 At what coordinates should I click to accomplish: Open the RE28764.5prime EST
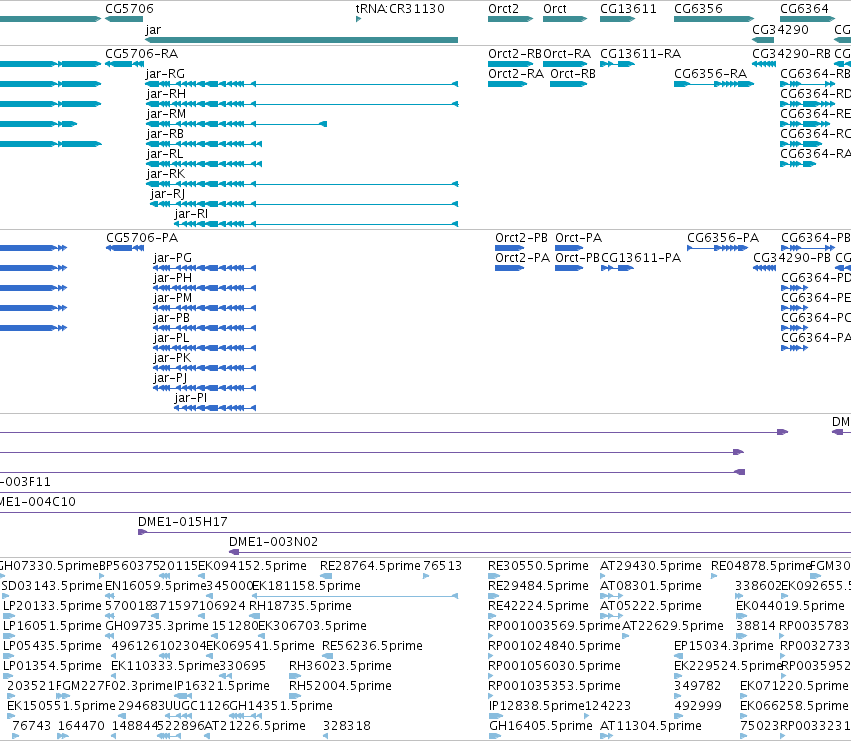pyautogui.click(x=326, y=576)
